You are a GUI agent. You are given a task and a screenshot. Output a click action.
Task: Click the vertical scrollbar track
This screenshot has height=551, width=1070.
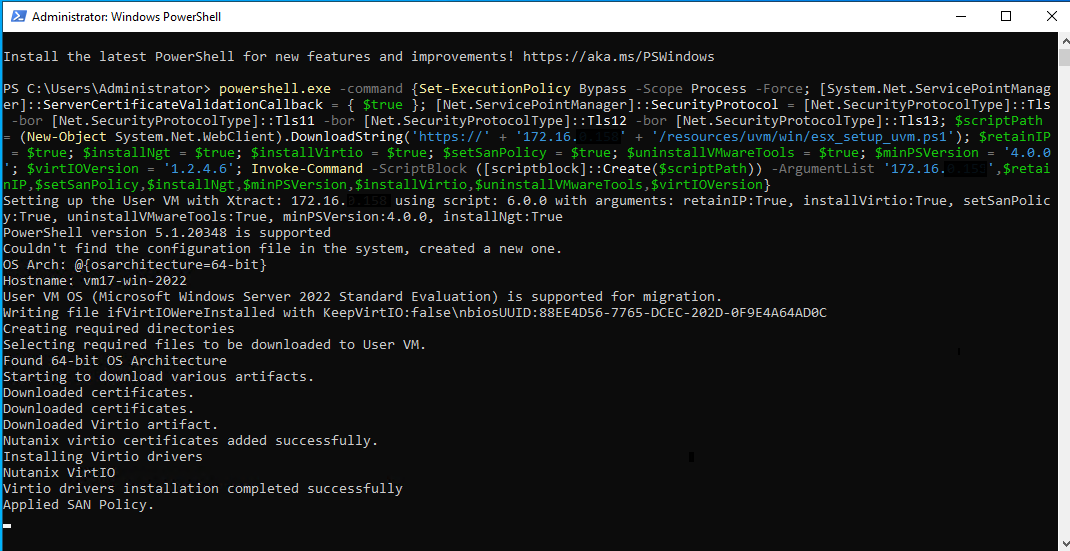point(1061,300)
